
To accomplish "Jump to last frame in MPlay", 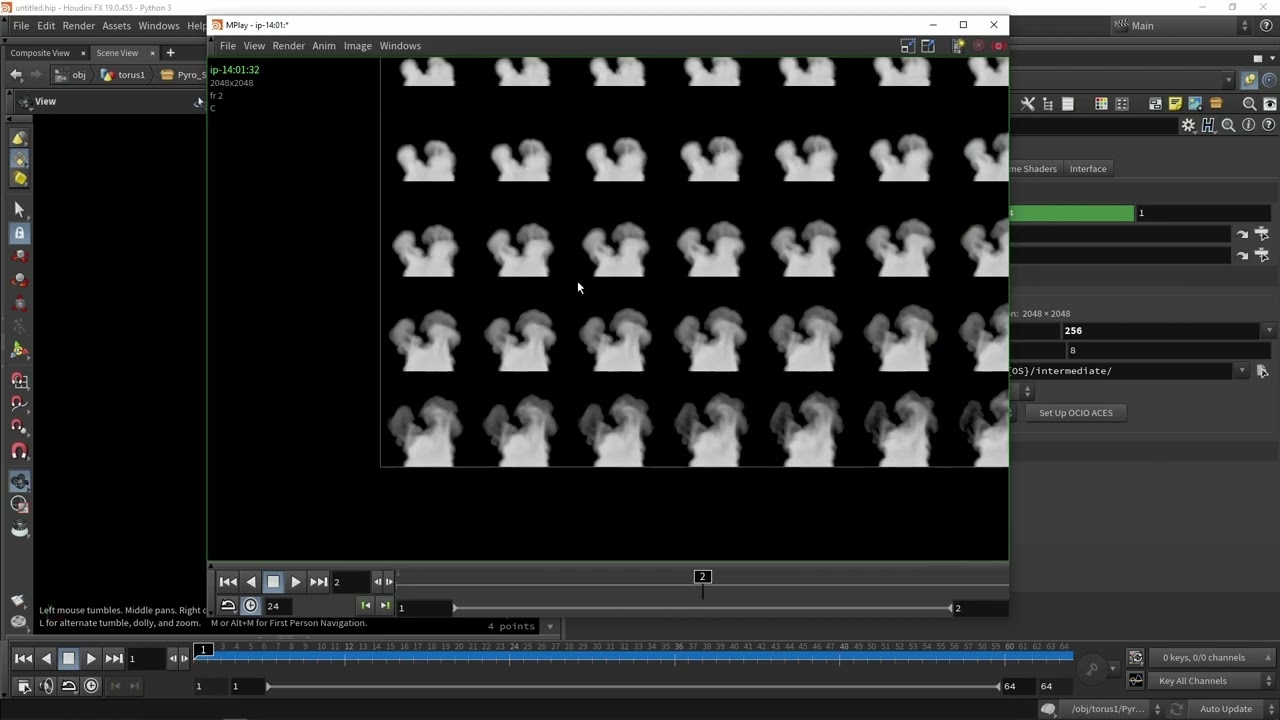I will click(318, 582).
